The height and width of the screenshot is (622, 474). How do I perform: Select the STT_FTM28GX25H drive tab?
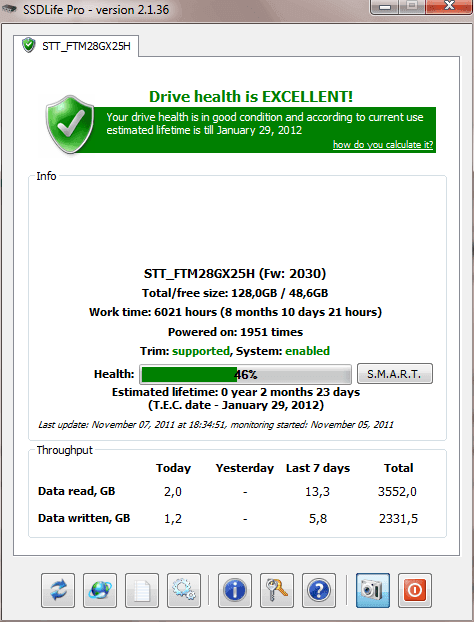point(76,46)
